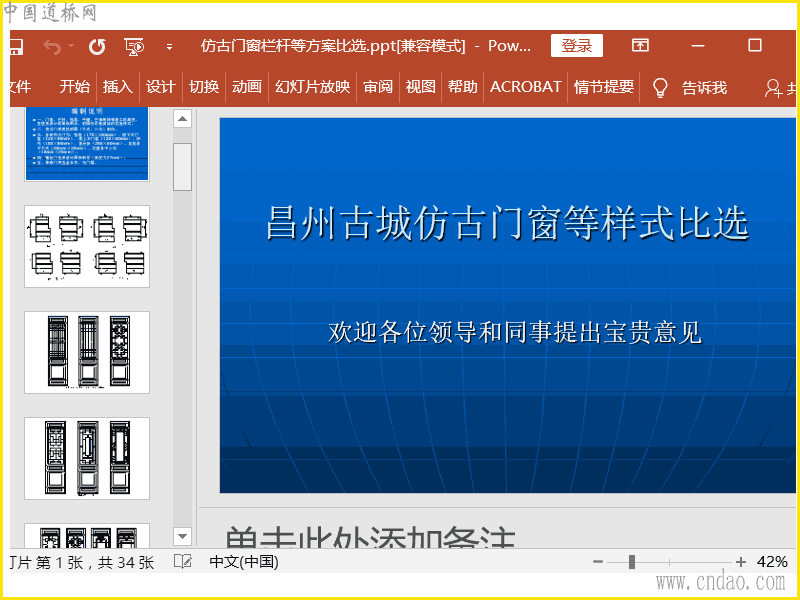Click the spell check icon in status bar
The image size is (800, 600).
183,562
